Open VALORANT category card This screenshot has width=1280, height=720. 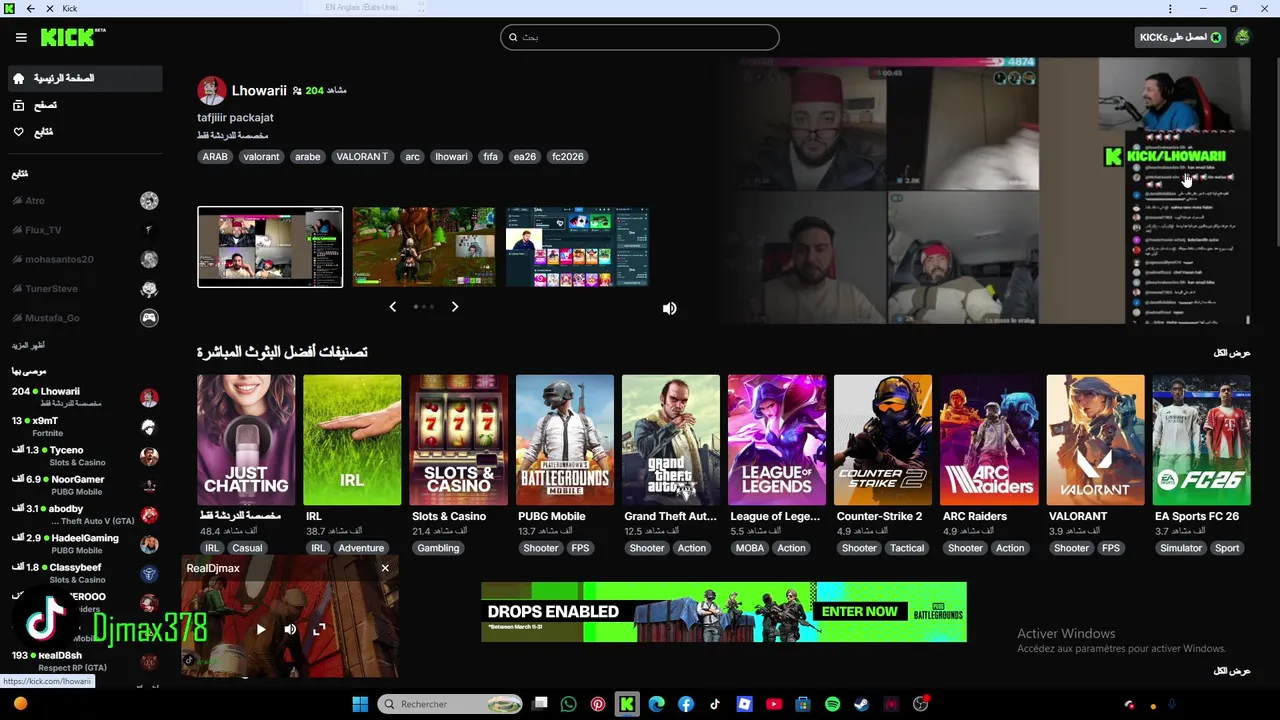(x=1095, y=440)
